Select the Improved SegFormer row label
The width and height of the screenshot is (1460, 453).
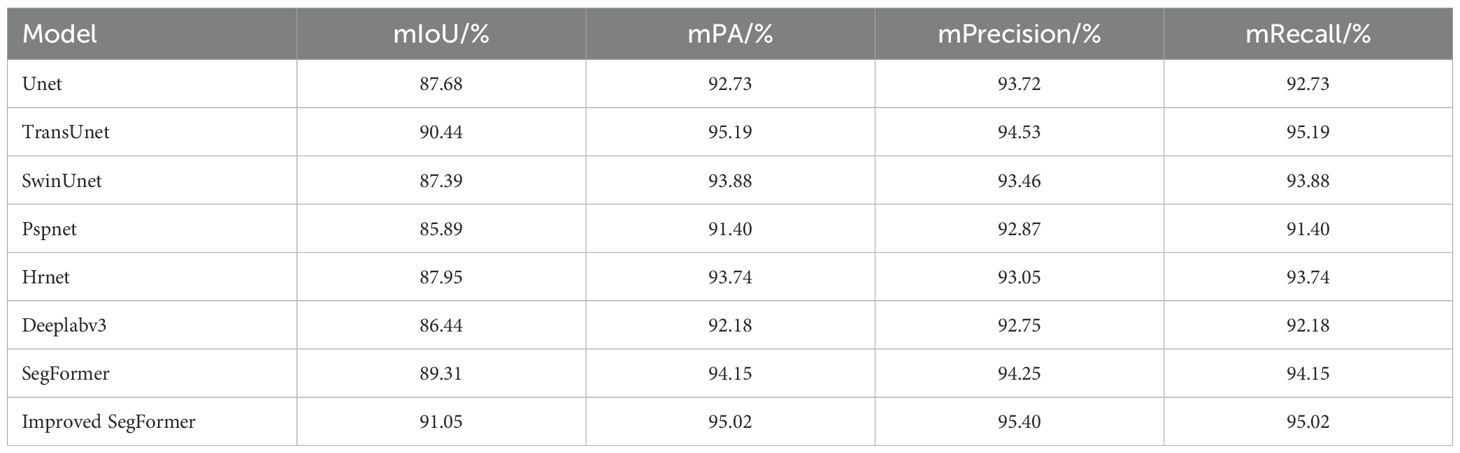click(x=108, y=422)
